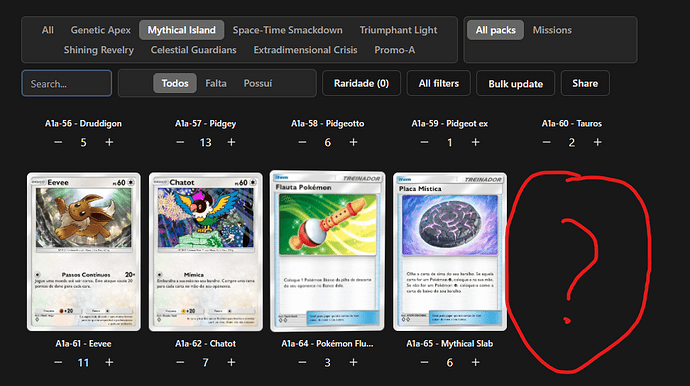
Task: Open the Raridade (0) rarity filter
Action: click(x=361, y=83)
